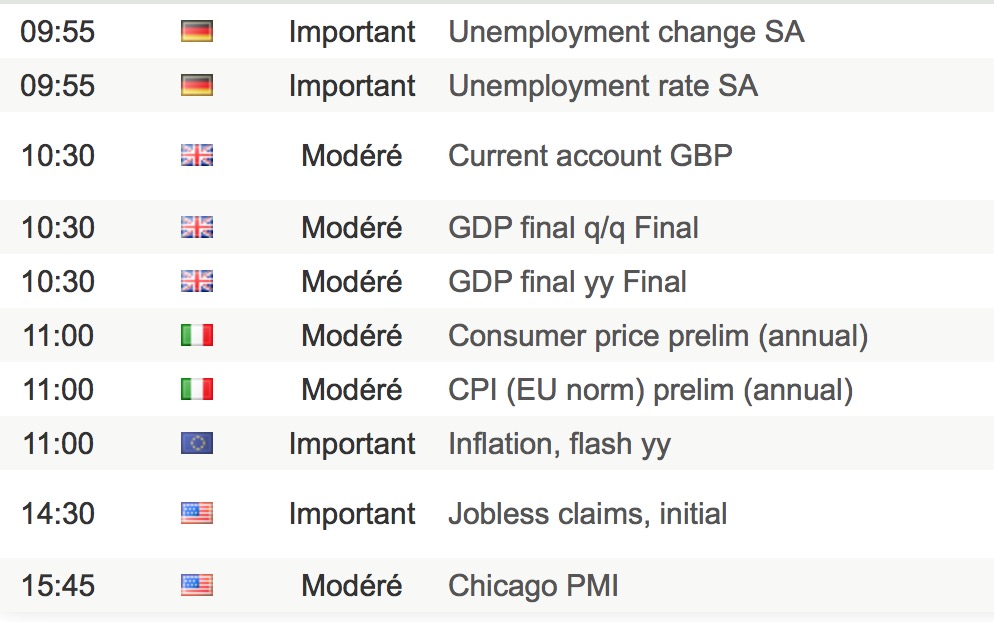Click EU flag beside Inflation, flash yy
This screenshot has height=622, width=994.
coord(197,443)
